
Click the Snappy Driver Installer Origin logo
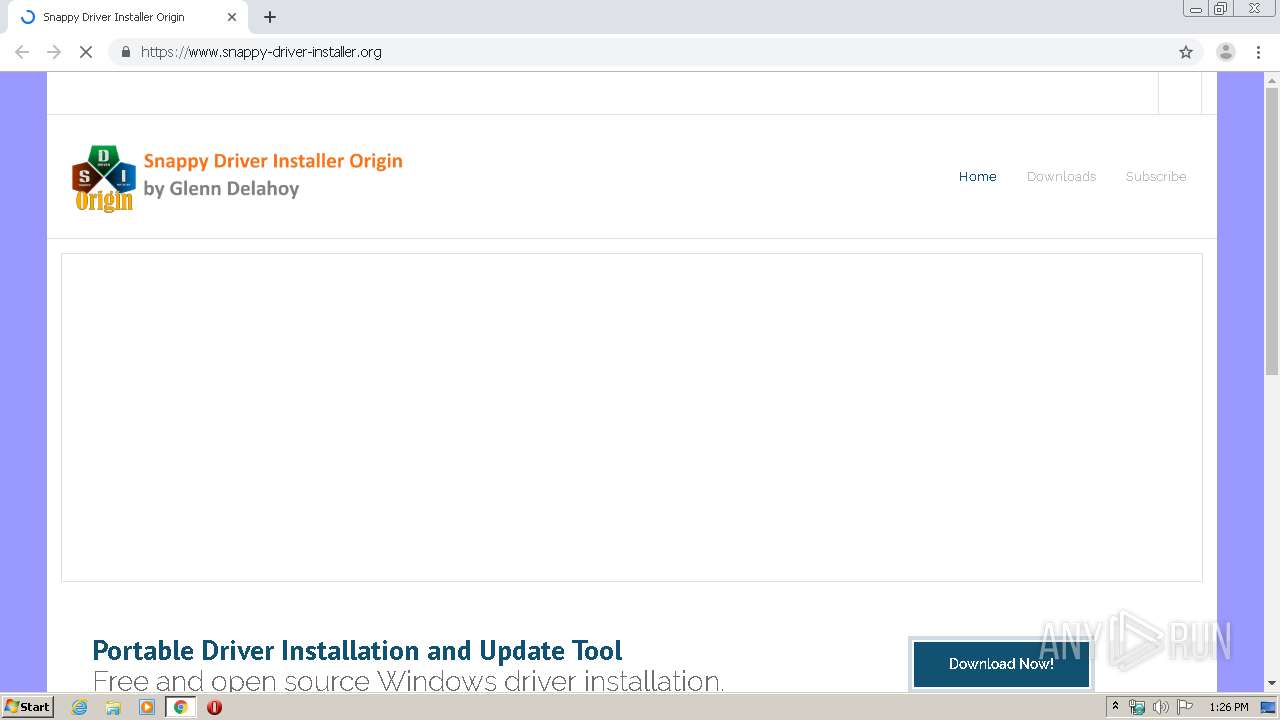(x=237, y=178)
